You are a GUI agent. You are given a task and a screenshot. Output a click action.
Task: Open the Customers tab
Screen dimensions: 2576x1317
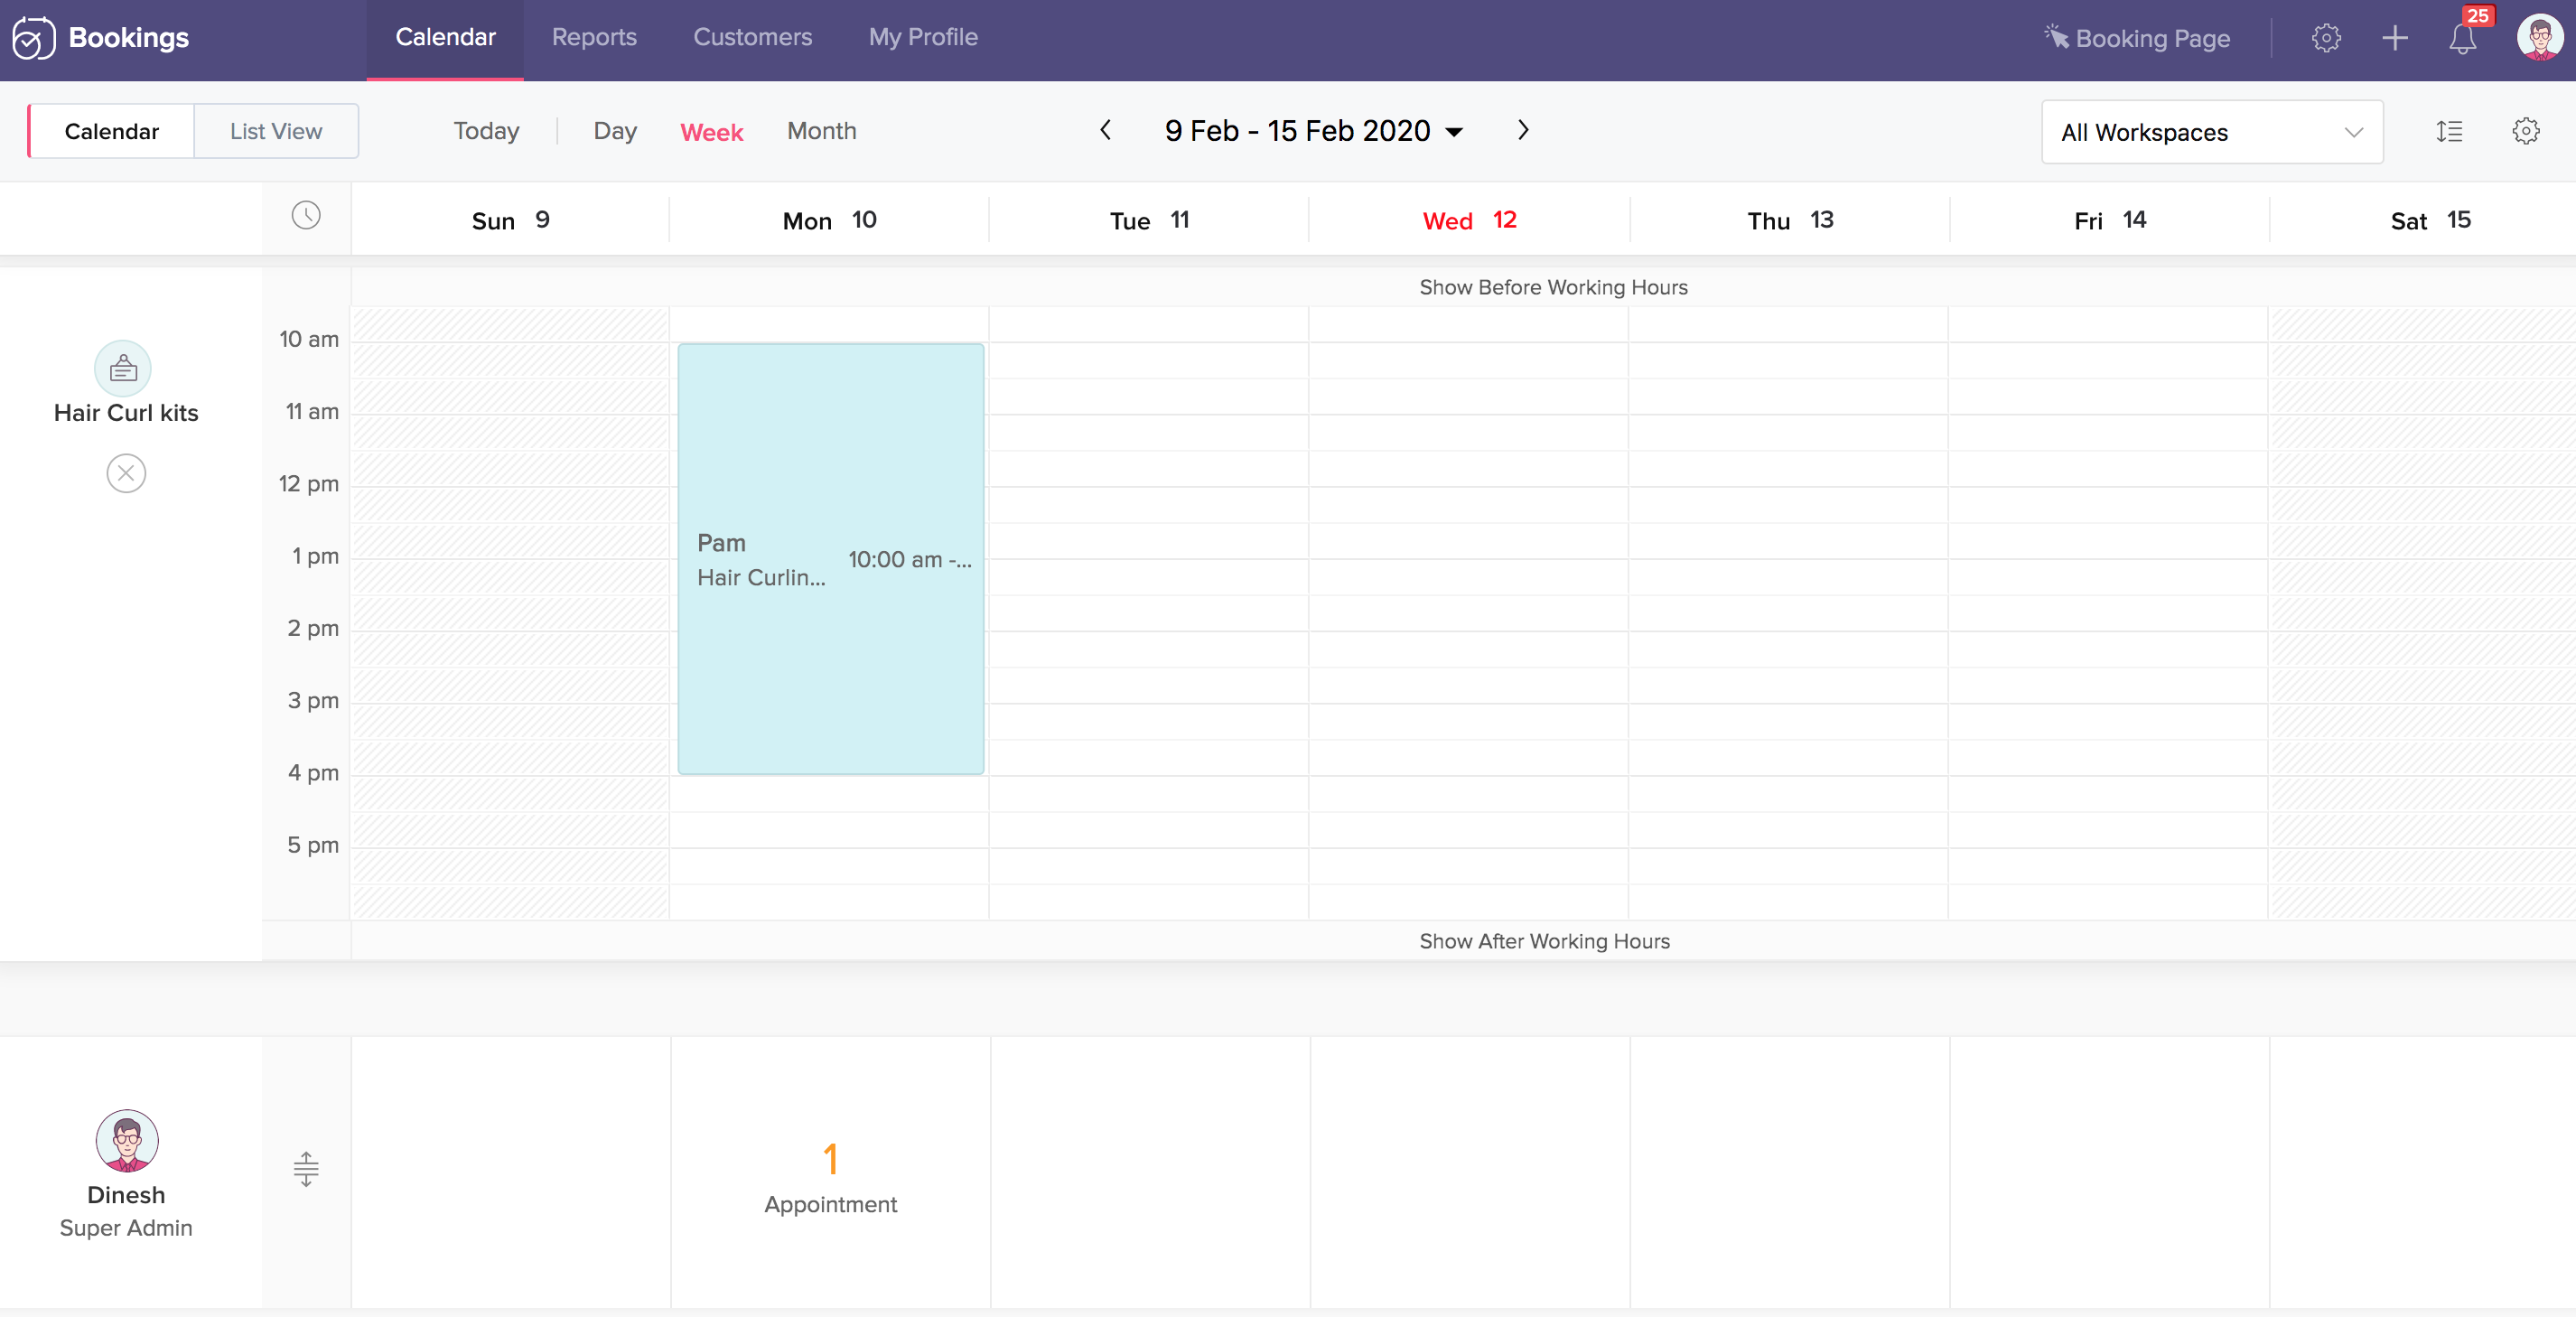click(752, 37)
